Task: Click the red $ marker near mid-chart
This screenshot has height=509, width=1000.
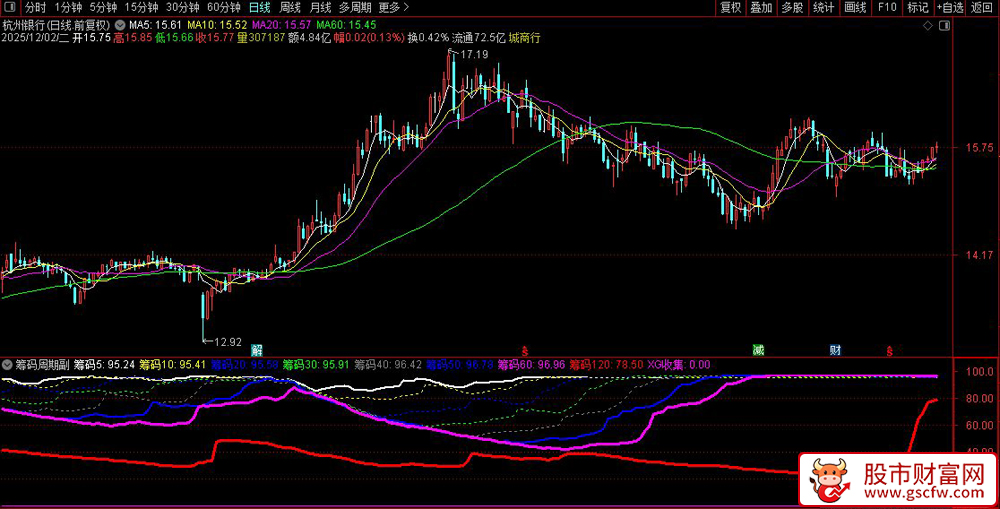Action: coord(511,351)
